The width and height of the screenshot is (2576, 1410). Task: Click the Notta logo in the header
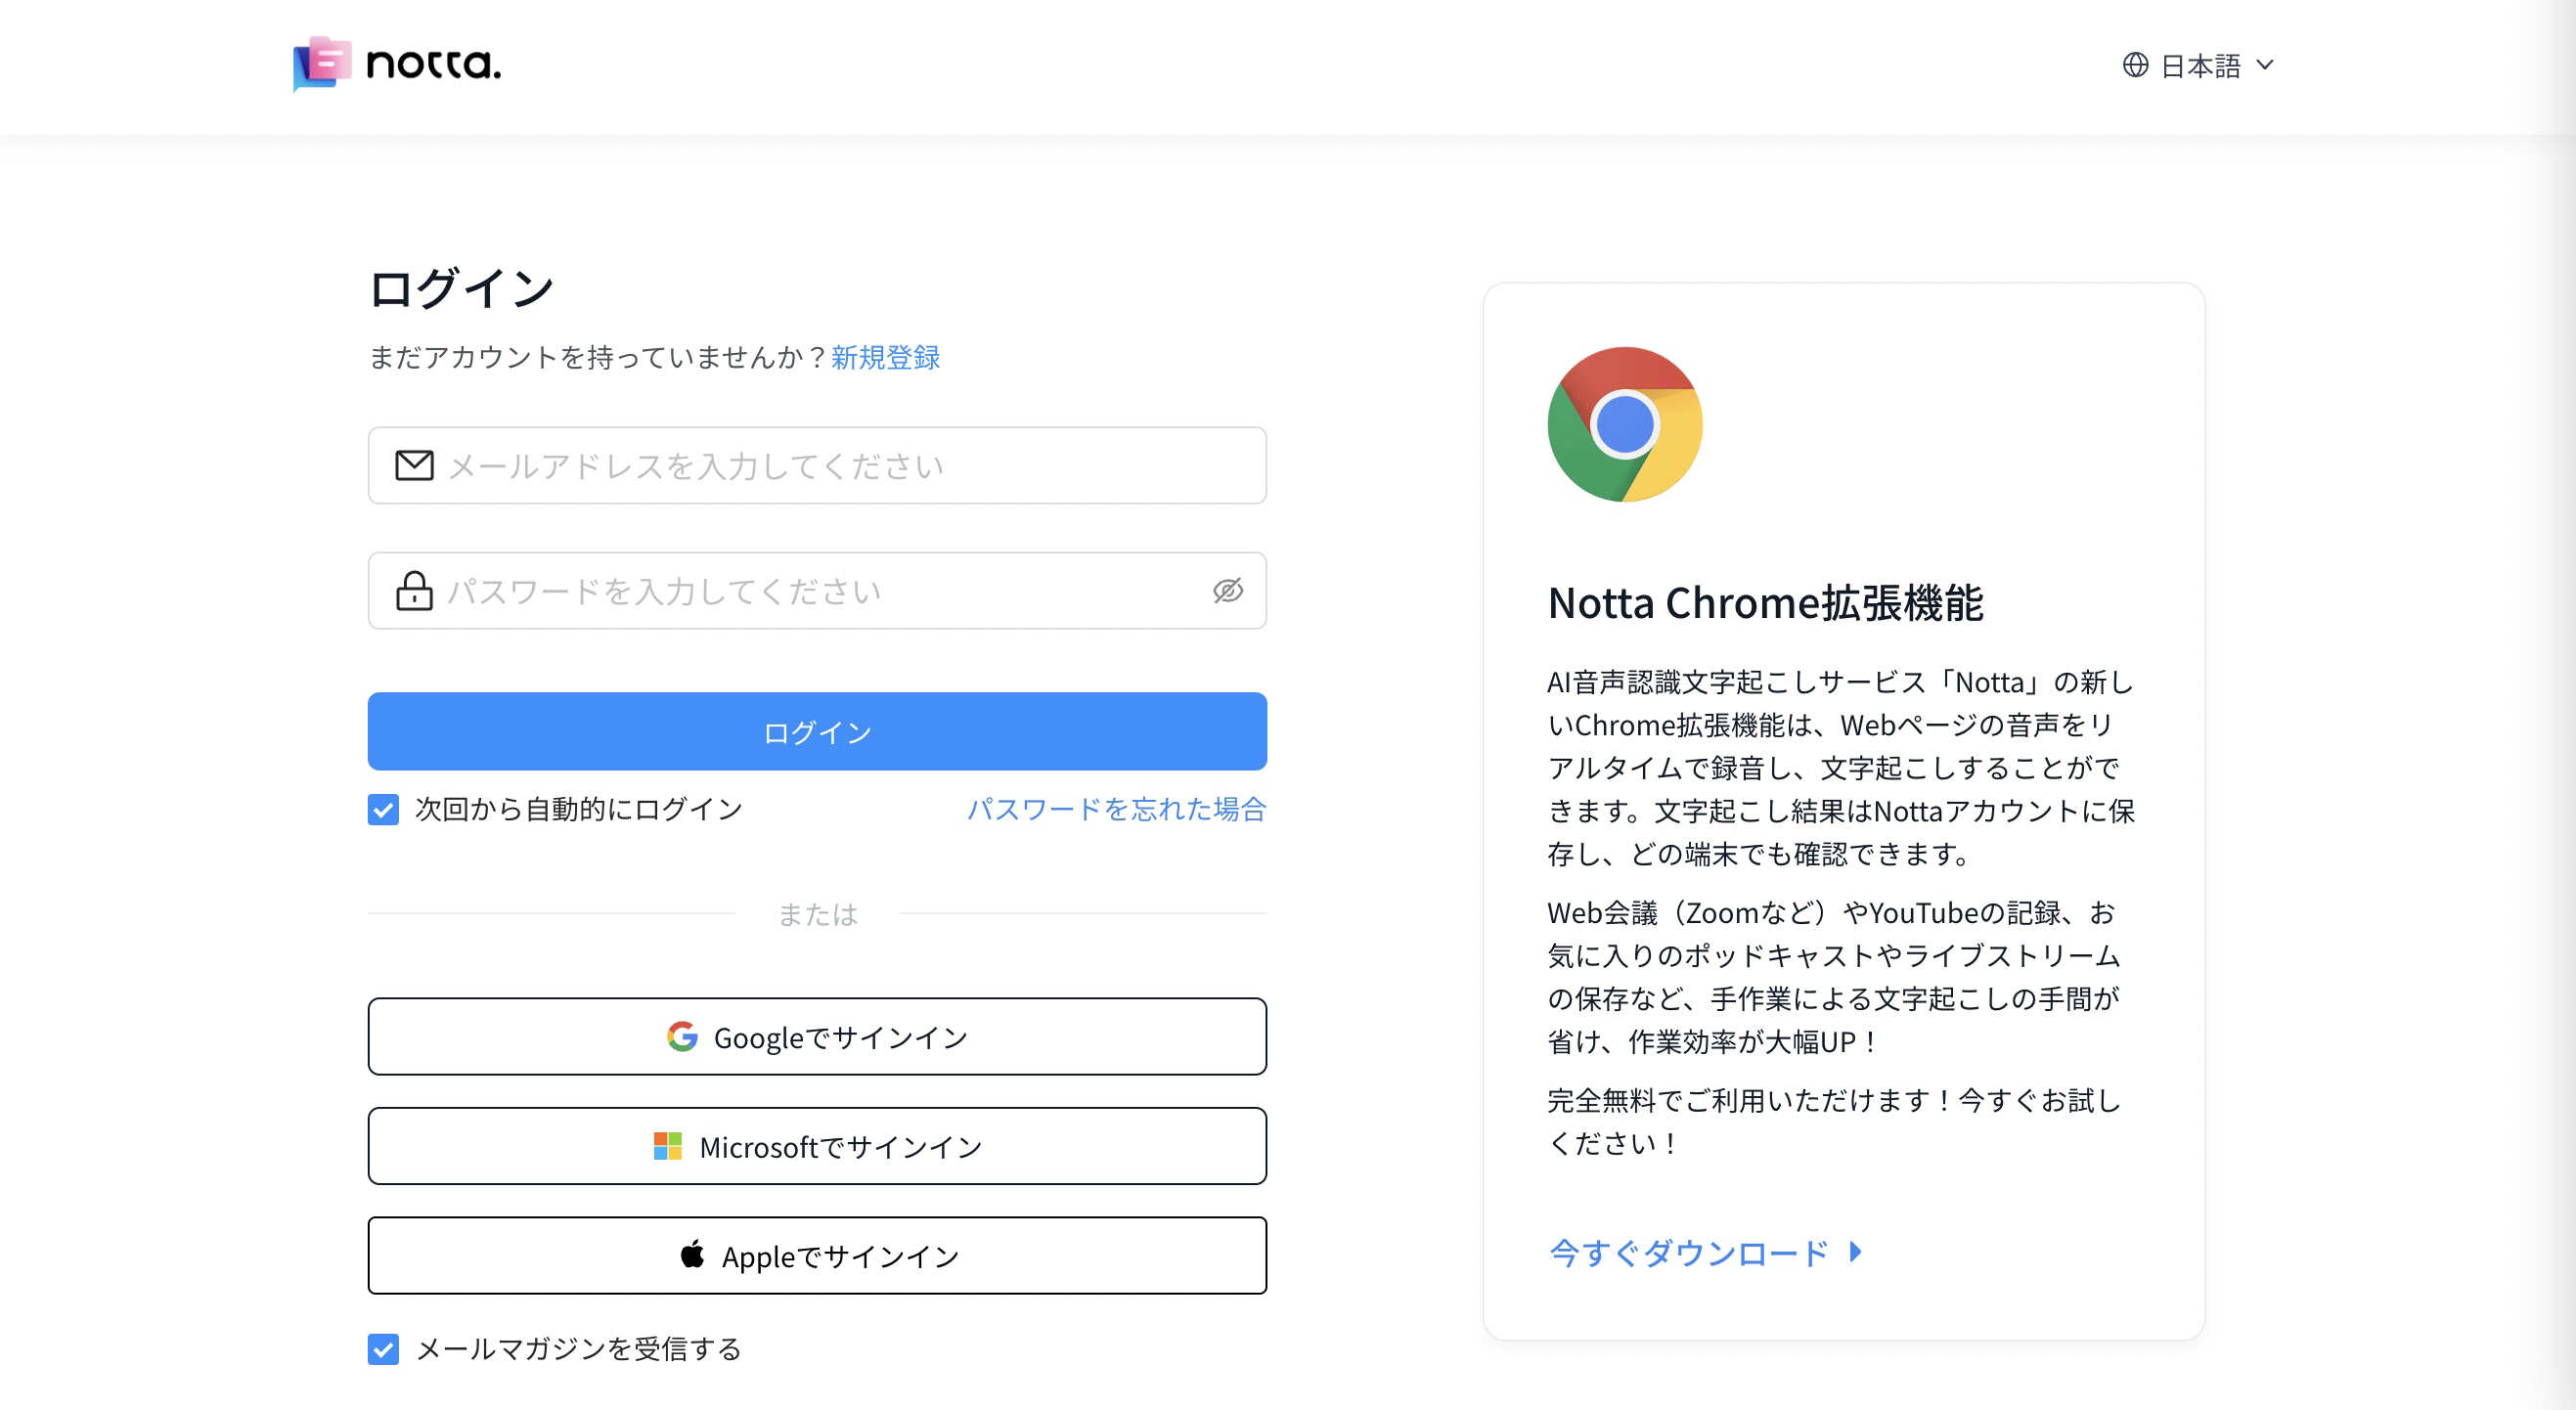click(397, 64)
